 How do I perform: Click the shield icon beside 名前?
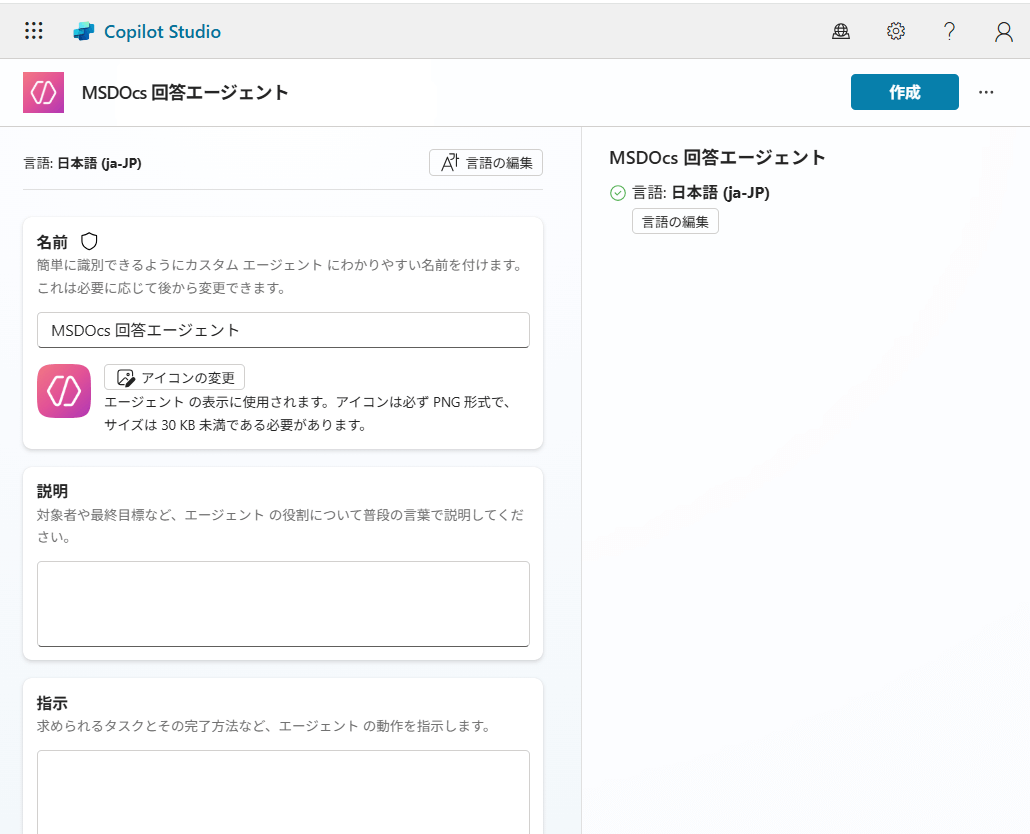(89, 241)
